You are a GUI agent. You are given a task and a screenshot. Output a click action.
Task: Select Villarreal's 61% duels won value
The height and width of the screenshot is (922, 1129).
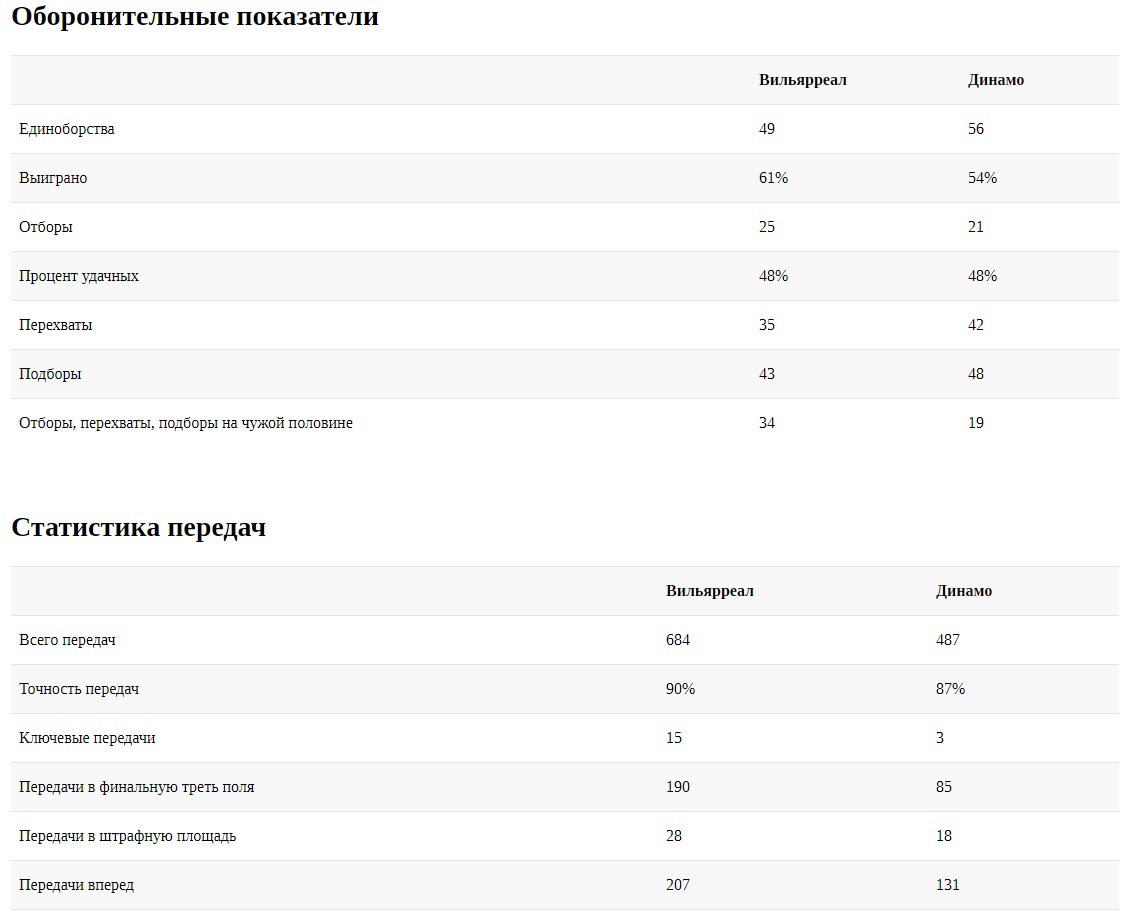[x=773, y=178]
